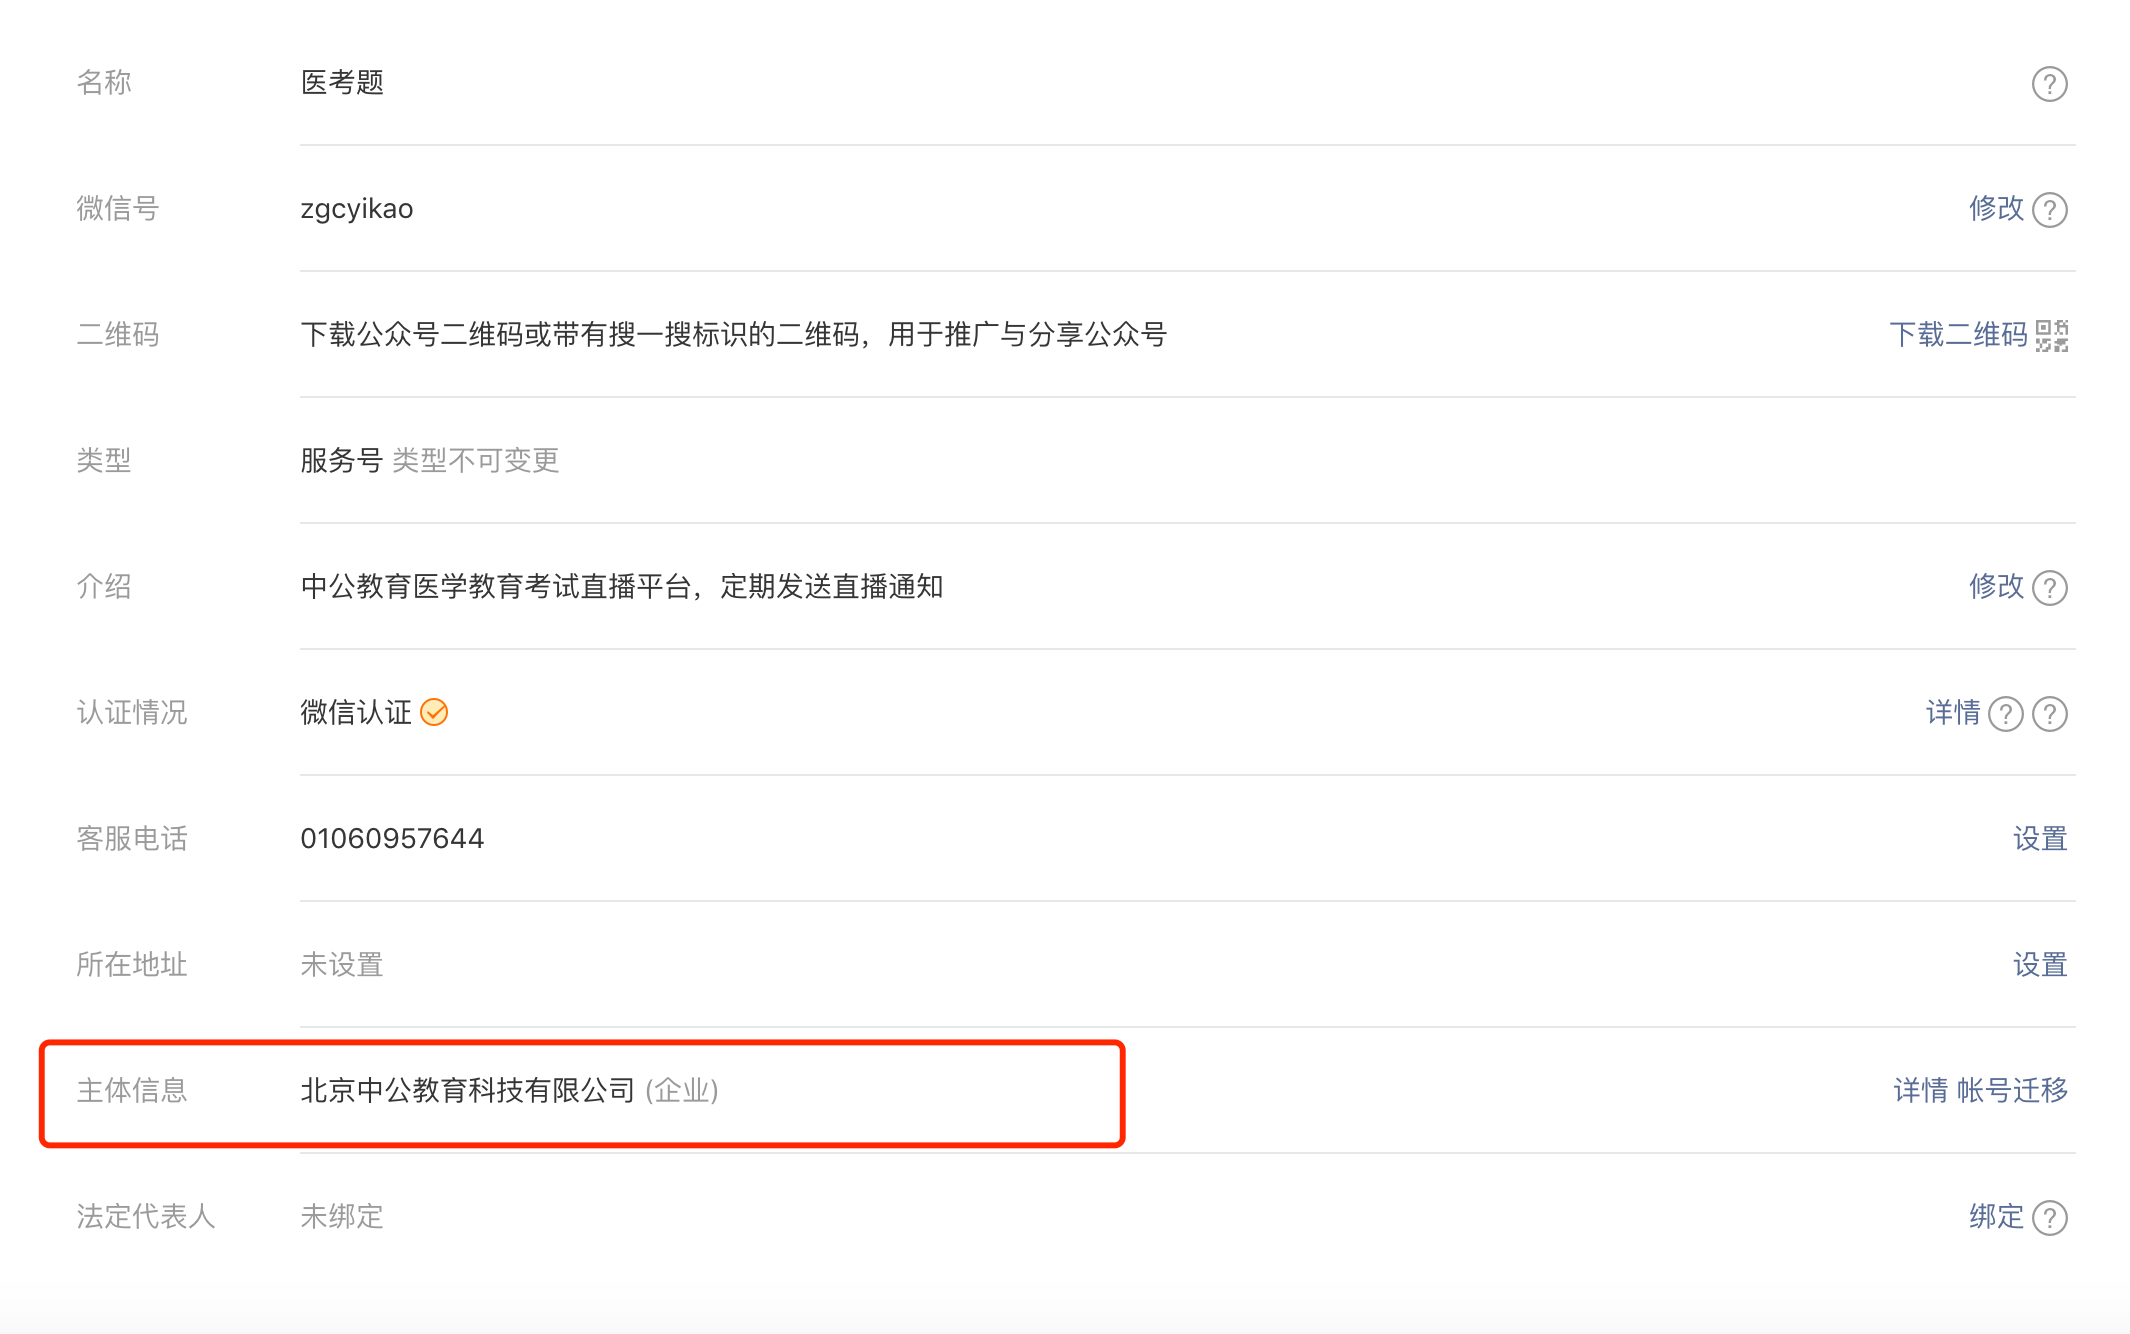Open 主体信息 详情 link
2130x1334 pixels.
pos(1921,1090)
